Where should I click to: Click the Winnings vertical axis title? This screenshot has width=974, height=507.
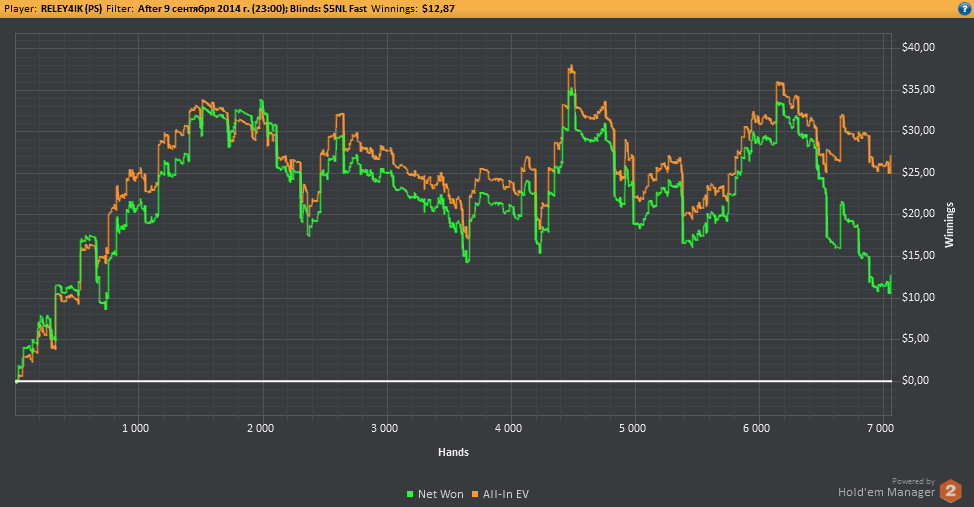click(949, 225)
